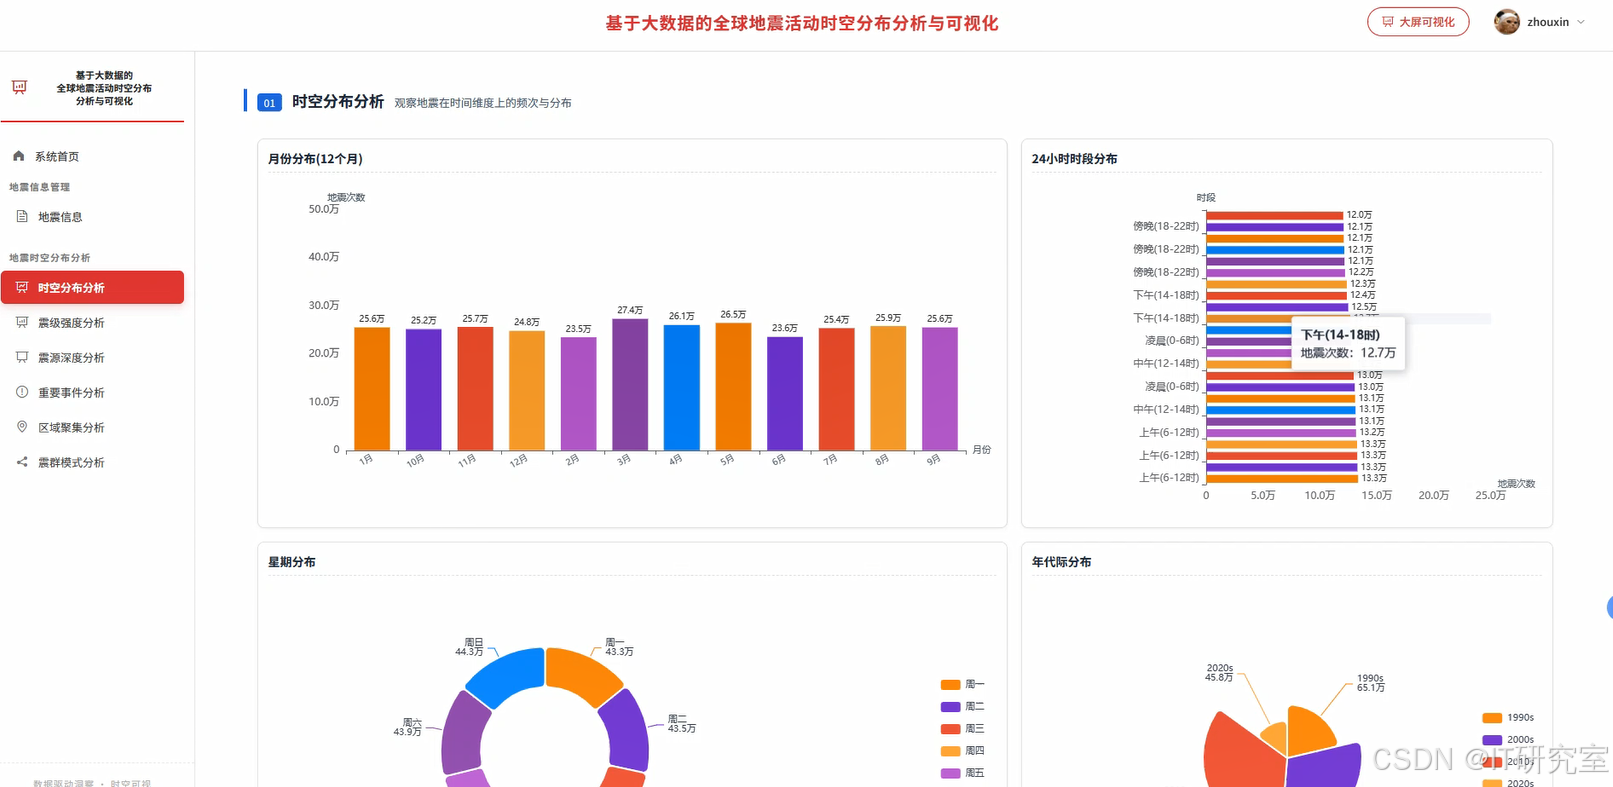The width and height of the screenshot is (1613, 787).
Task: Open the 大屏可视化 big-screen view
Action: coord(1418,22)
